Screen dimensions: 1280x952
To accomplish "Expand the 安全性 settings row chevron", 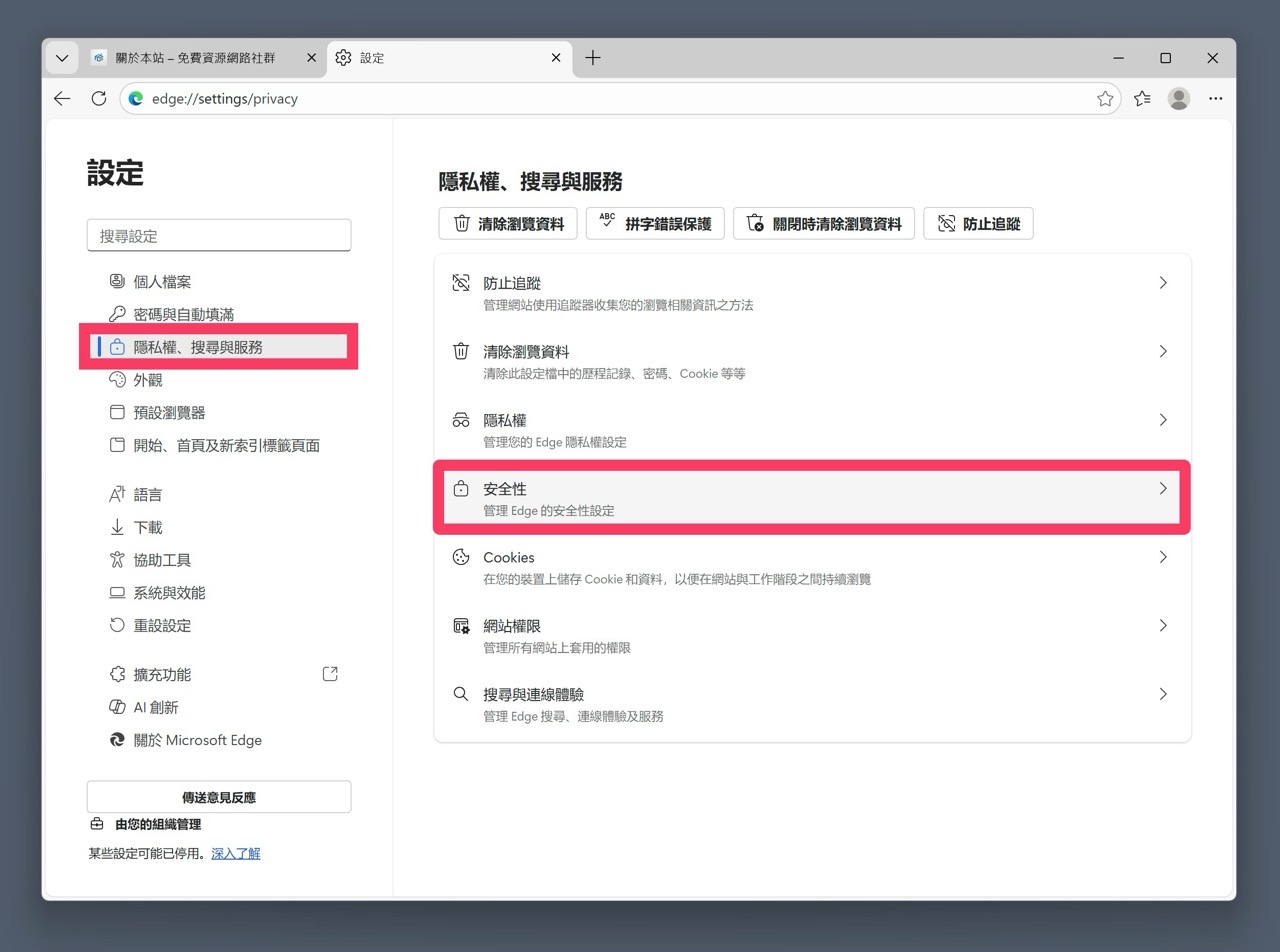I will click(1162, 489).
